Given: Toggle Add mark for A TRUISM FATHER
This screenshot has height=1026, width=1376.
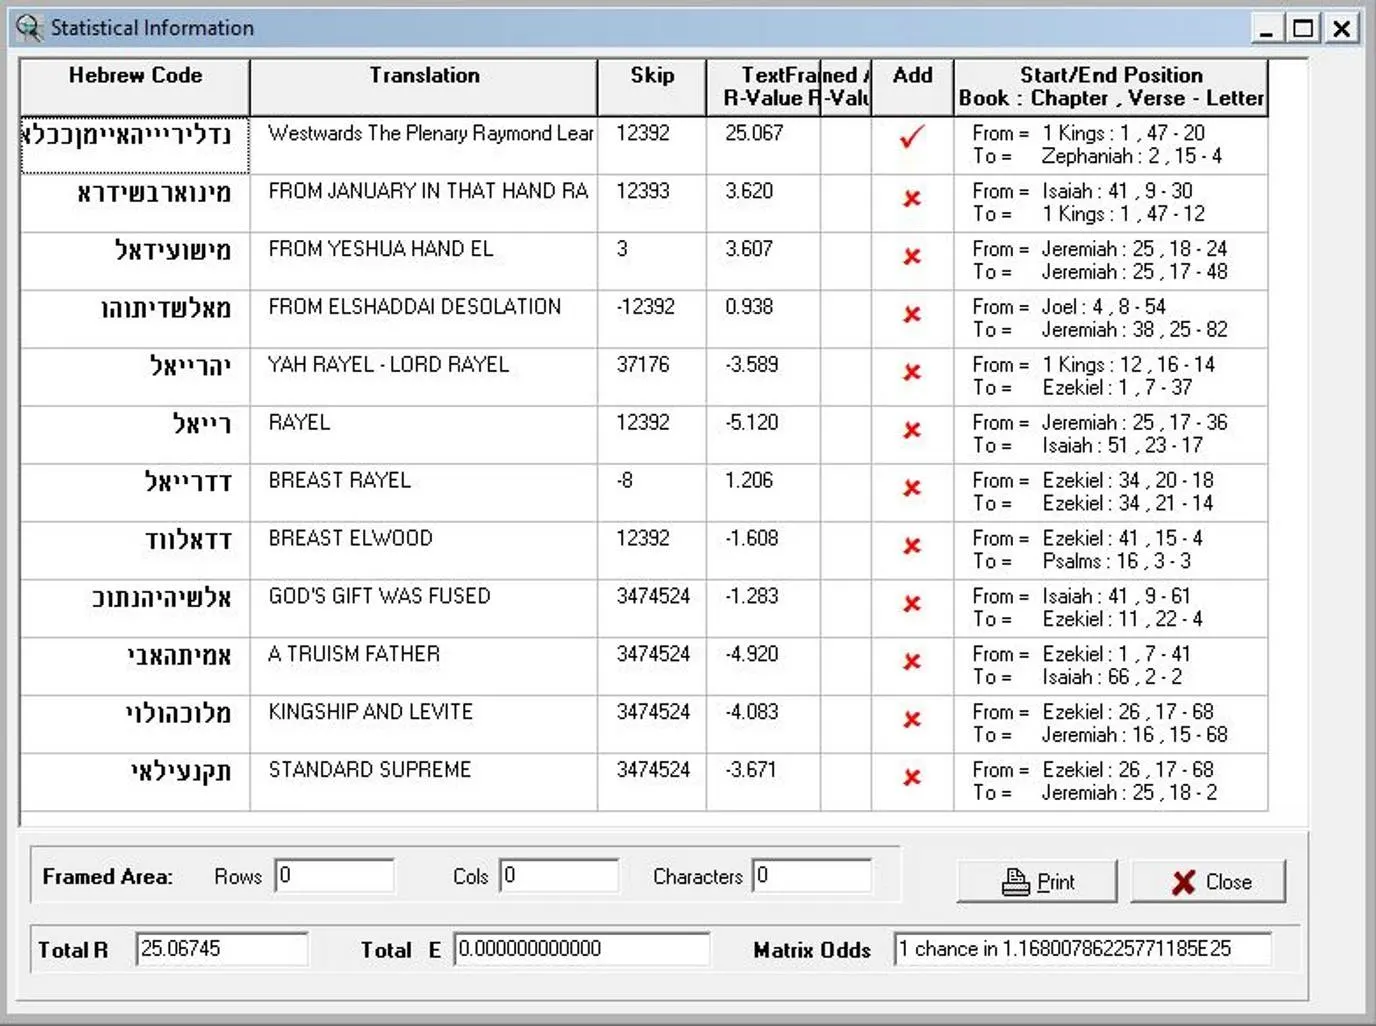Looking at the screenshot, I should tap(911, 663).
